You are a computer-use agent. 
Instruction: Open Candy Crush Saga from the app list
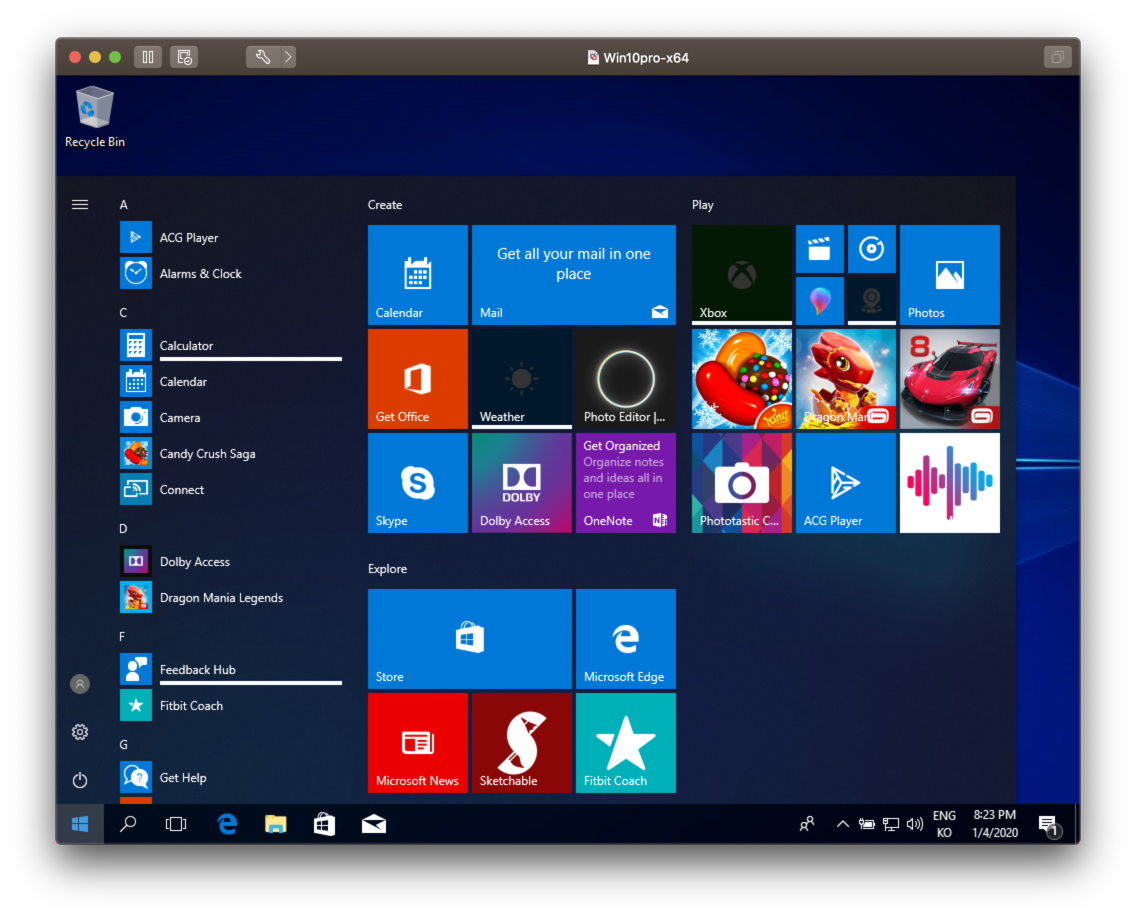click(x=232, y=453)
